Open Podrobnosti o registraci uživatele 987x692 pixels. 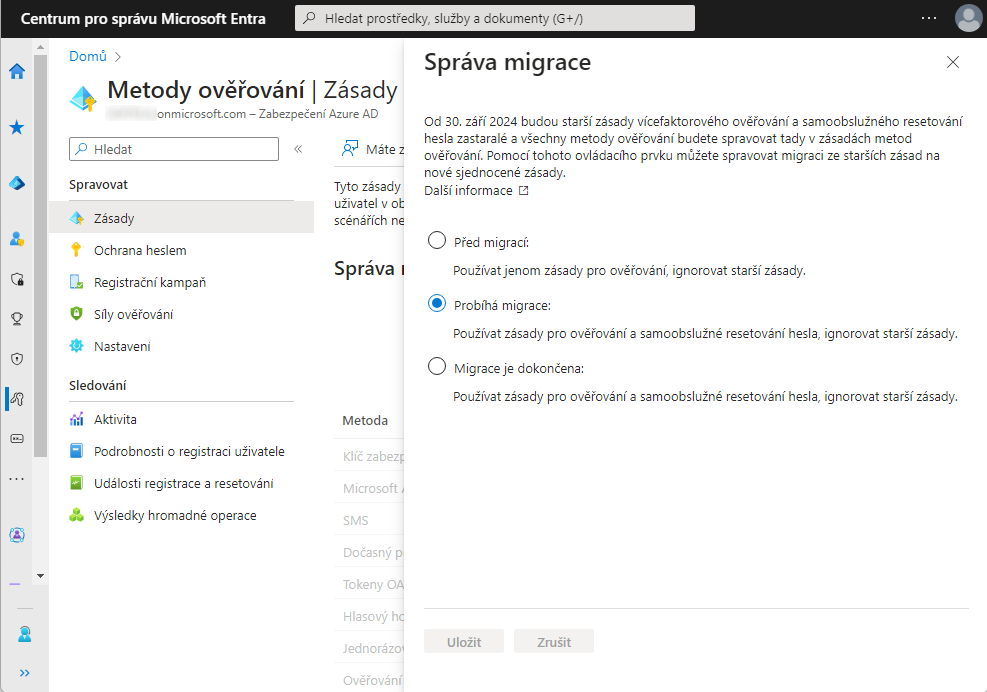coord(181,451)
